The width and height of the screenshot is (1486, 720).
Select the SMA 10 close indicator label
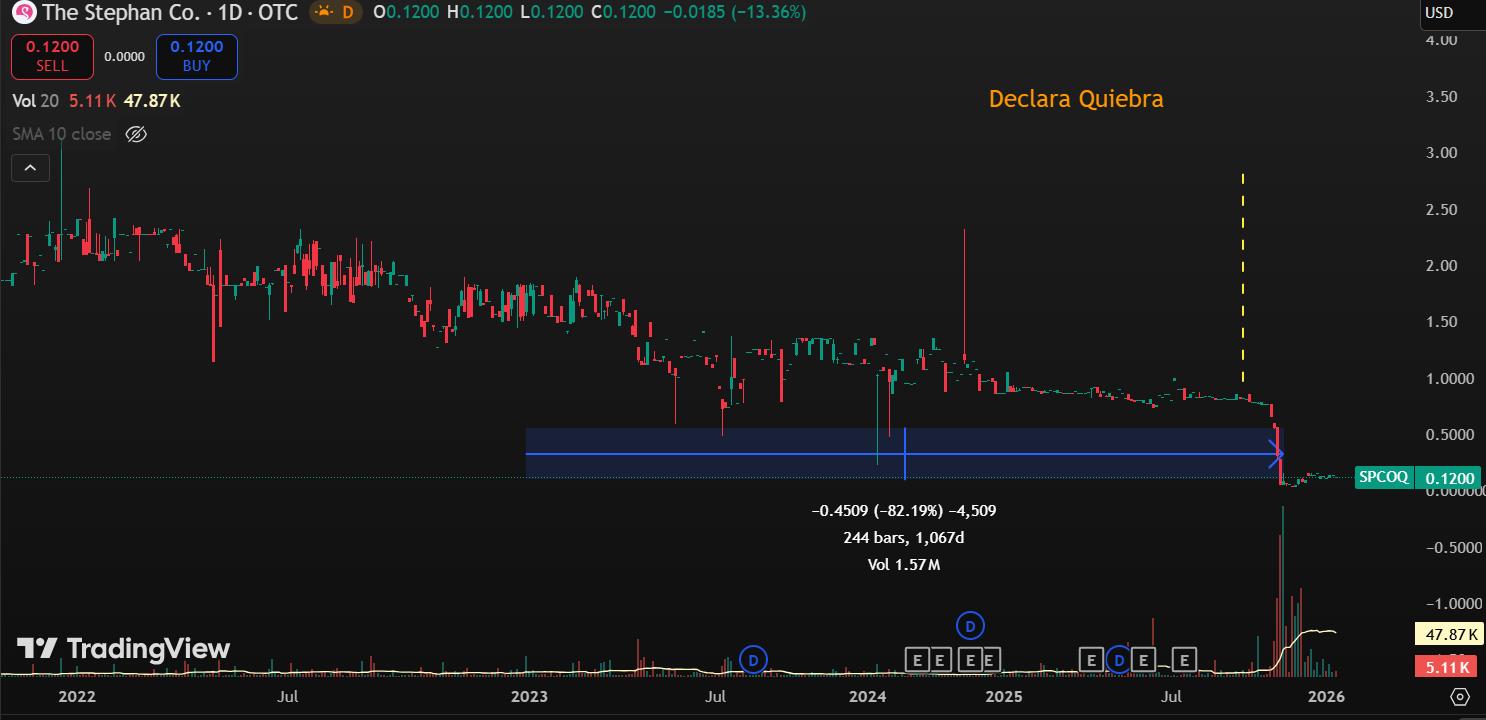pos(62,134)
